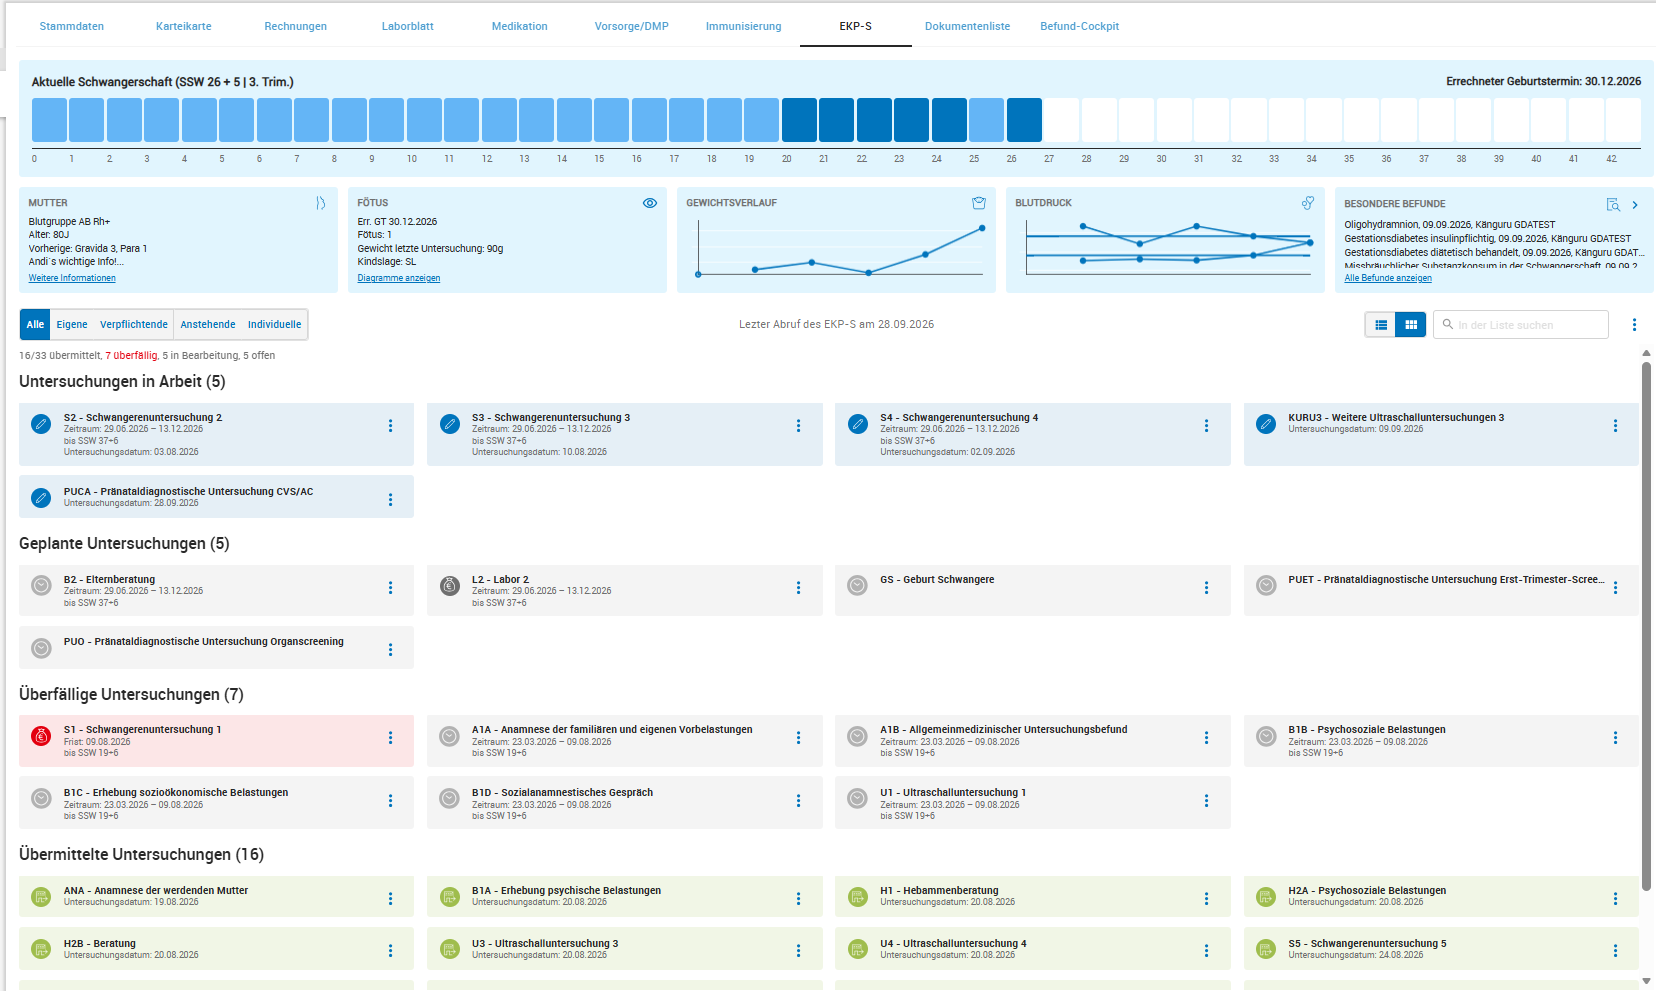Open the 'Diagramme anzeigen' link
The width and height of the screenshot is (1656, 991).
pyautogui.click(x=399, y=278)
